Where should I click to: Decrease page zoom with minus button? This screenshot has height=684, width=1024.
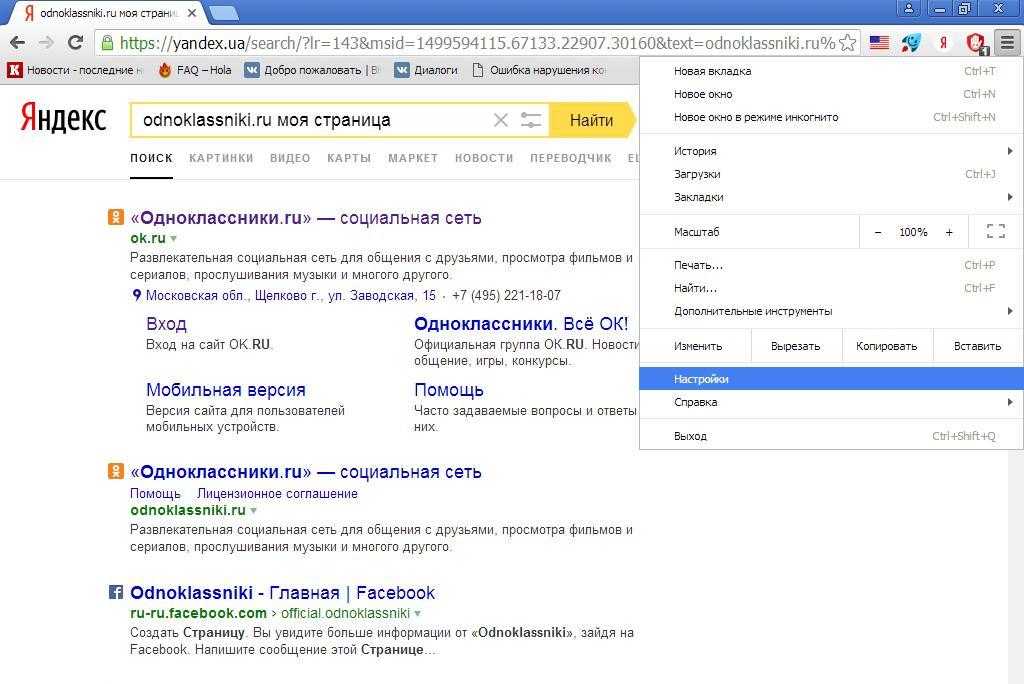tap(878, 232)
